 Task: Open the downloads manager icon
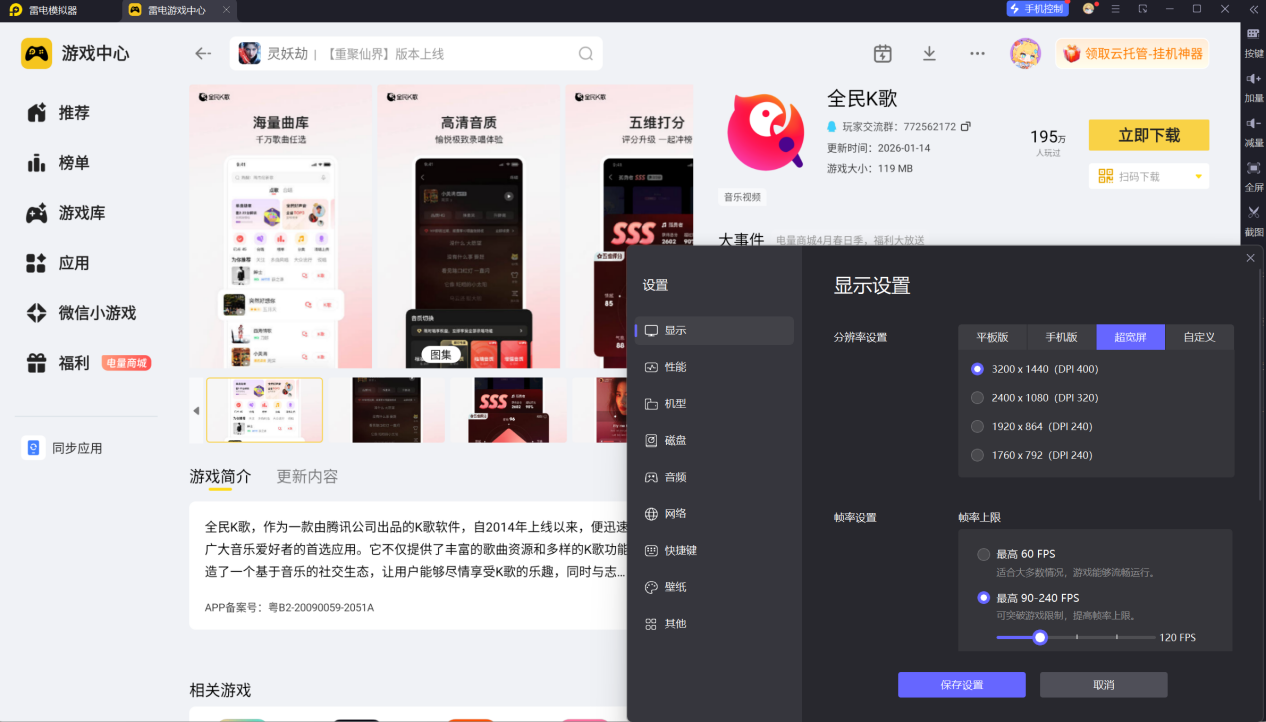(x=929, y=54)
